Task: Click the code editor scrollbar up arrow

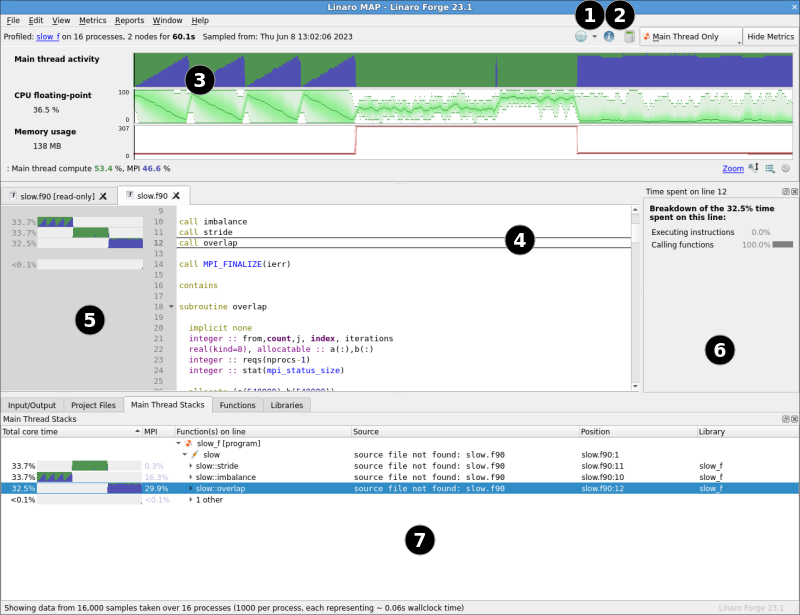Action: (x=635, y=210)
